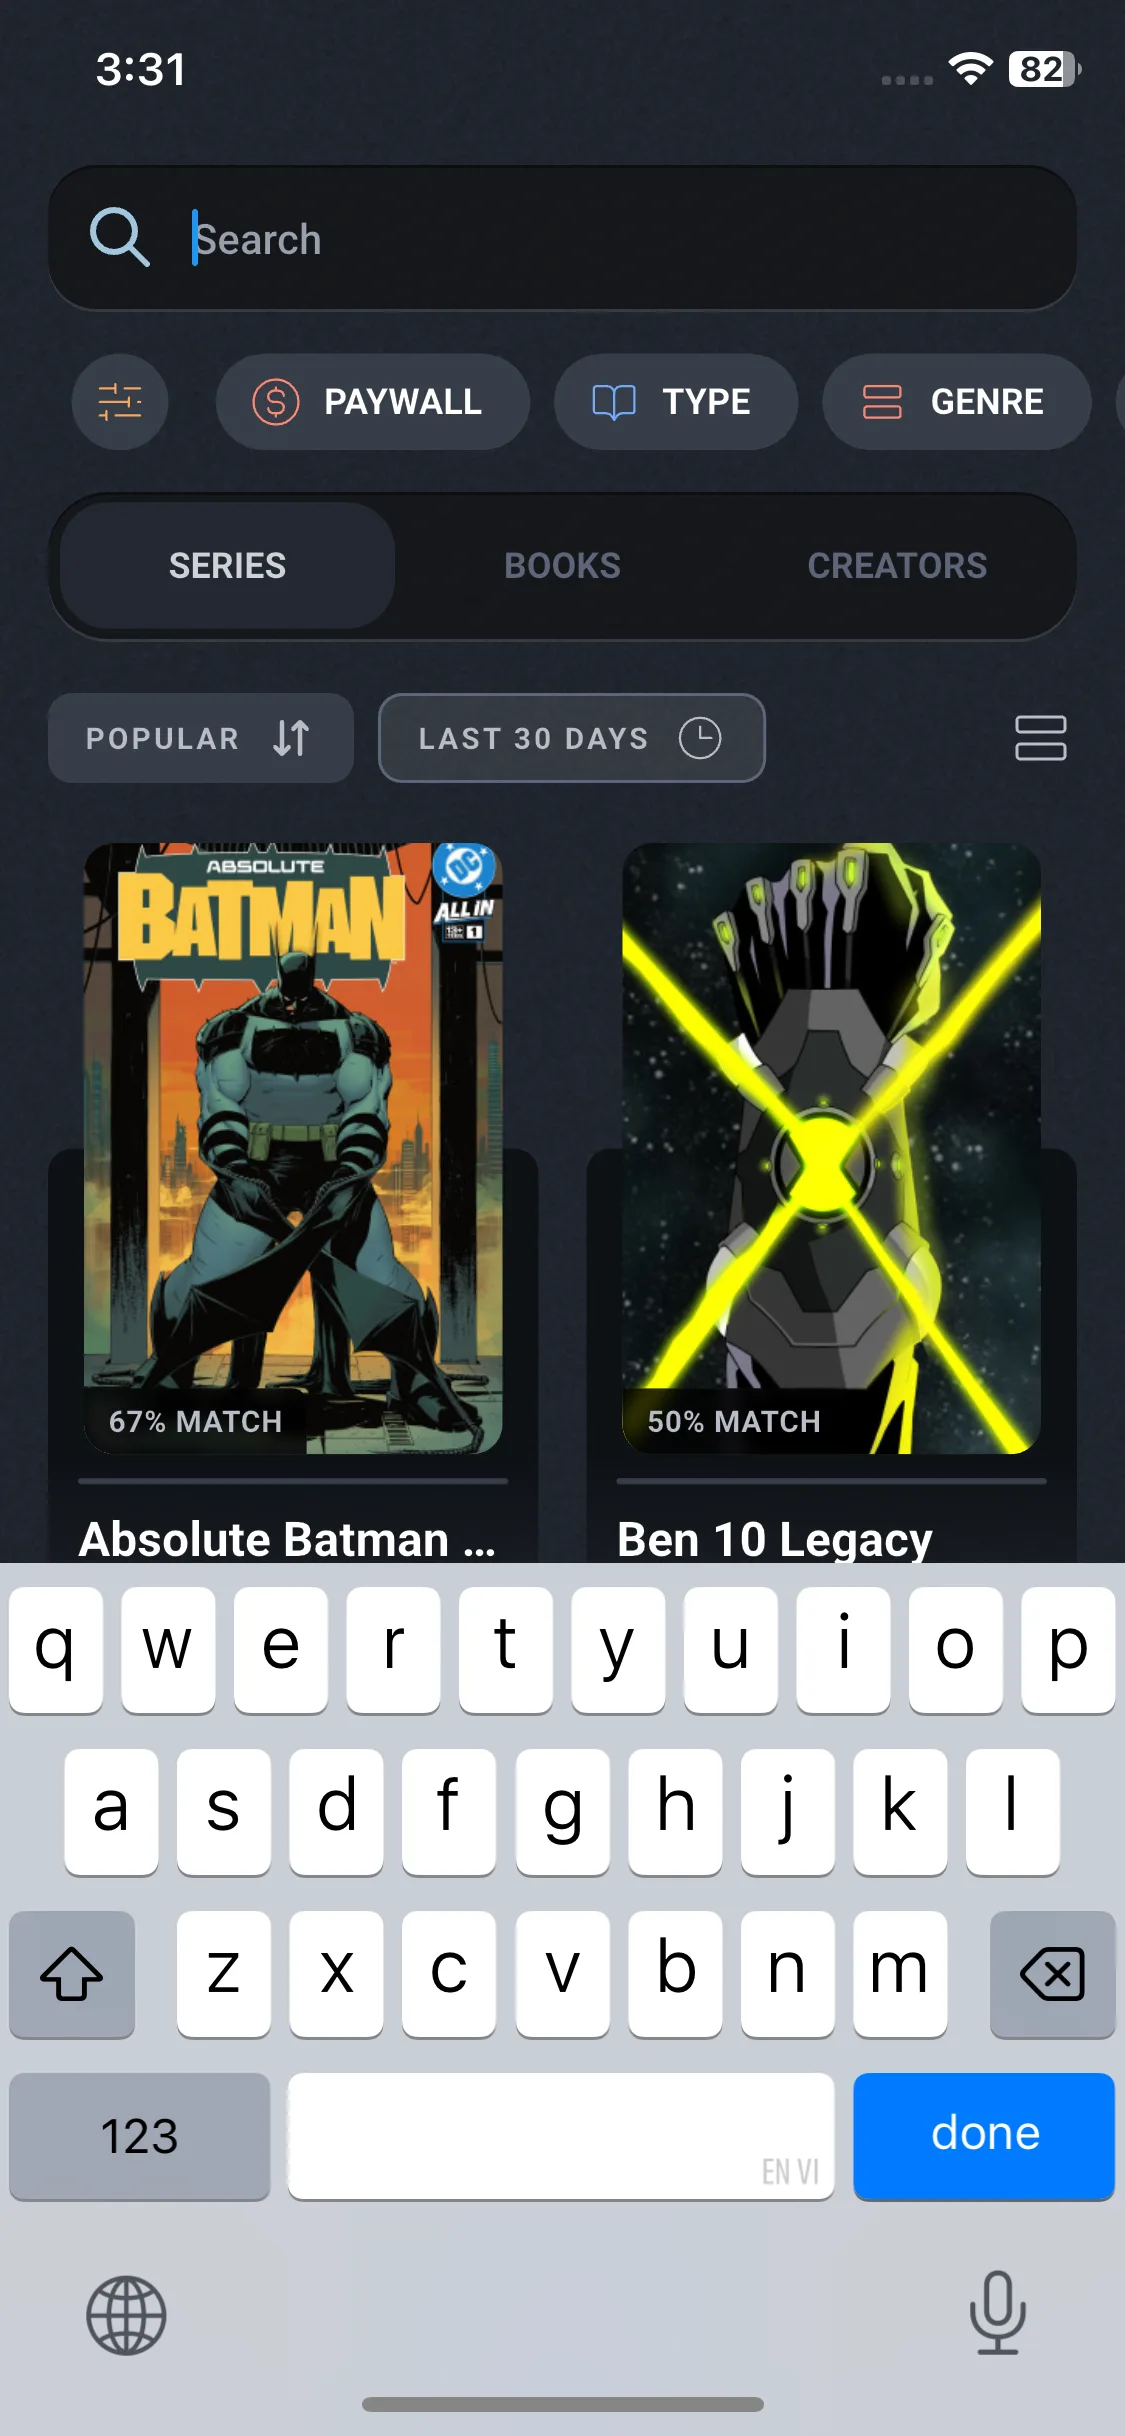Image resolution: width=1125 pixels, height=2436 pixels.
Task: Open the Ben 10 Legacy cover thumbnail
Action: [832, 1148]
